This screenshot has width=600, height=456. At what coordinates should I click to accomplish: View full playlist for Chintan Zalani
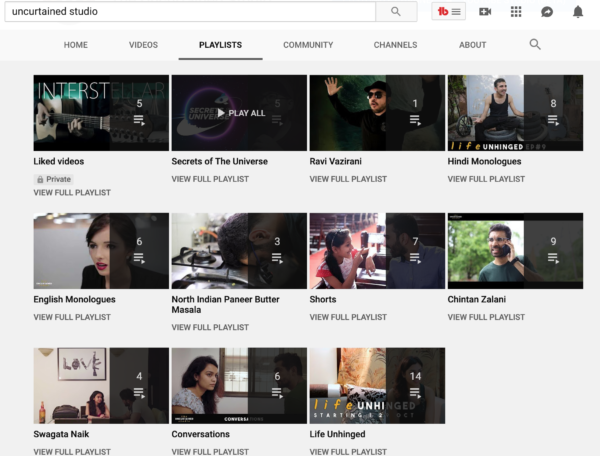486,317
